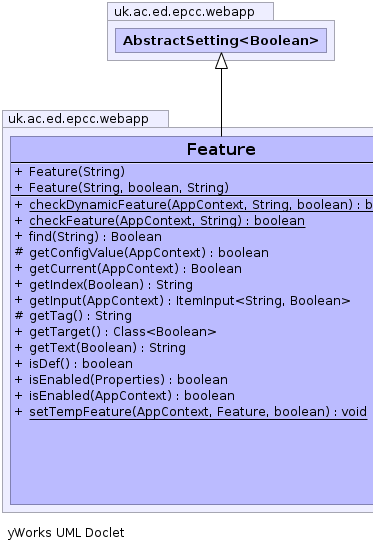
Task: Select the find(String) : Boolean method
Action: [x=95, y=237]
